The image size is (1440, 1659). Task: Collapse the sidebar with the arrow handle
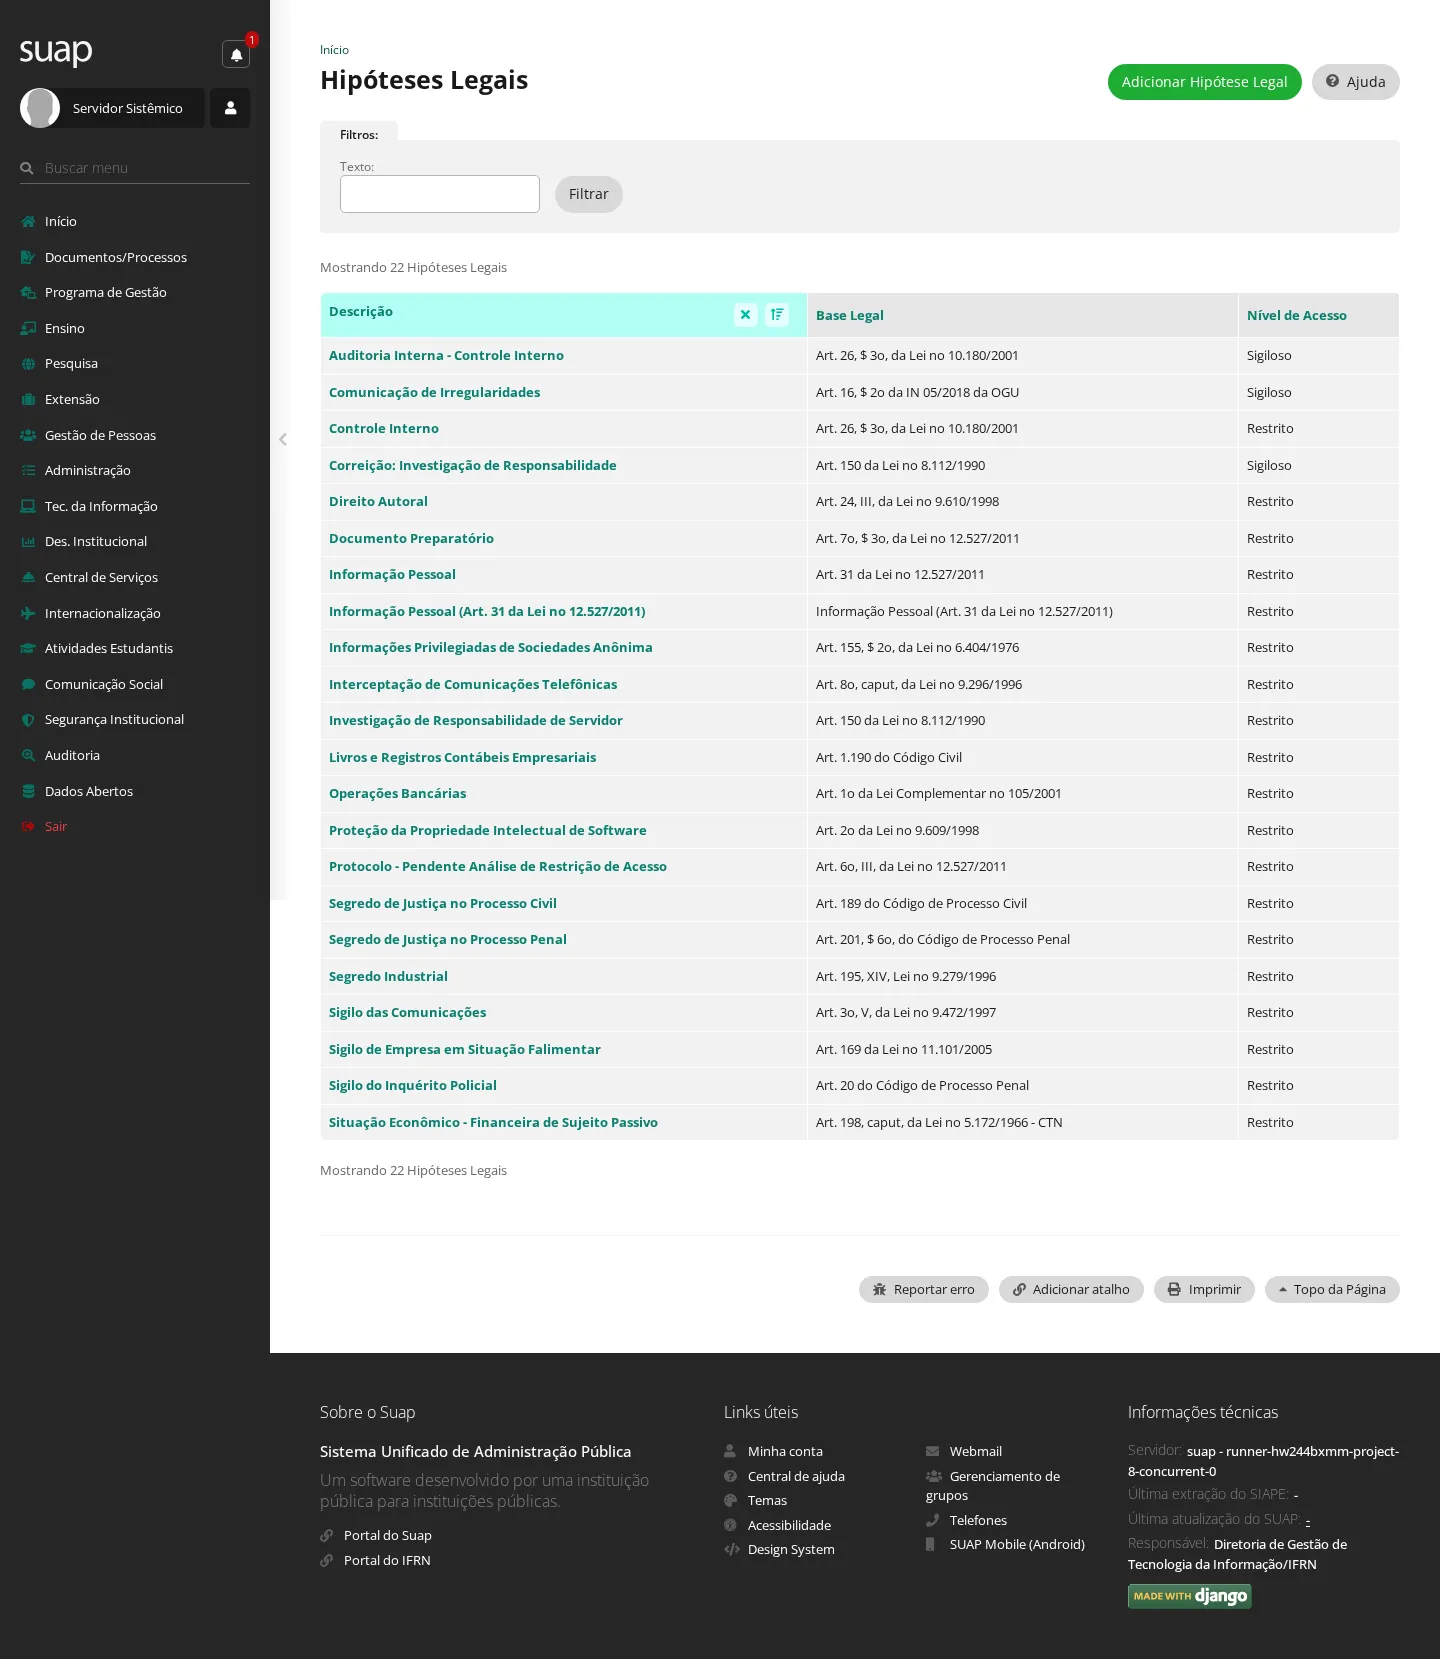point(283,439)
